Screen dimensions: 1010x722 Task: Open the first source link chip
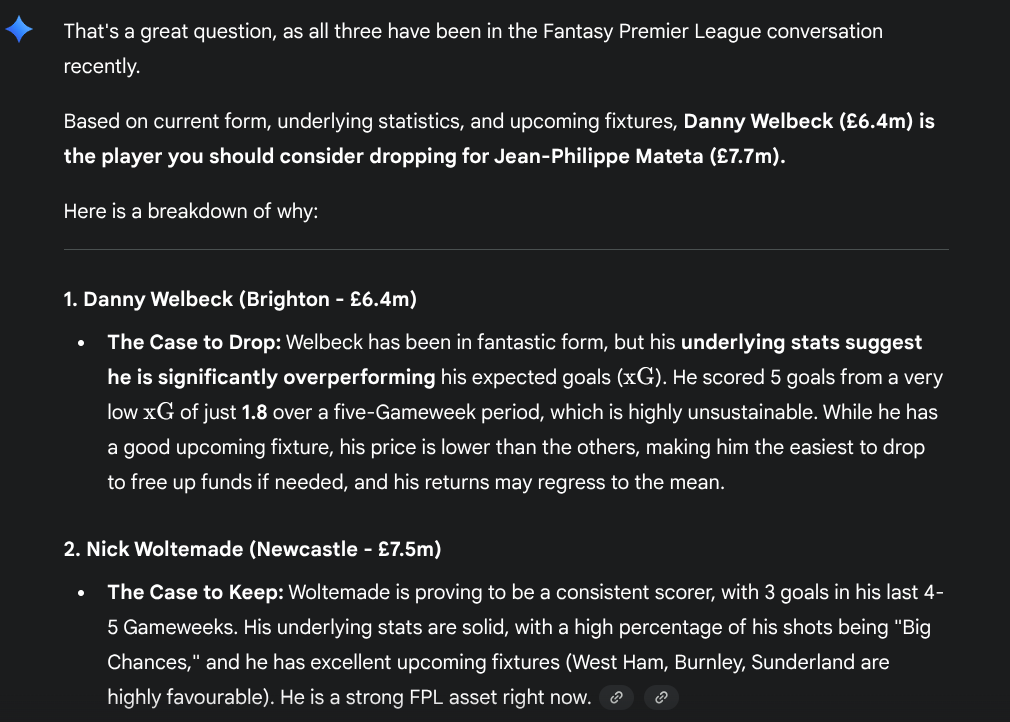pyautogui.click(x=617, y=698)
